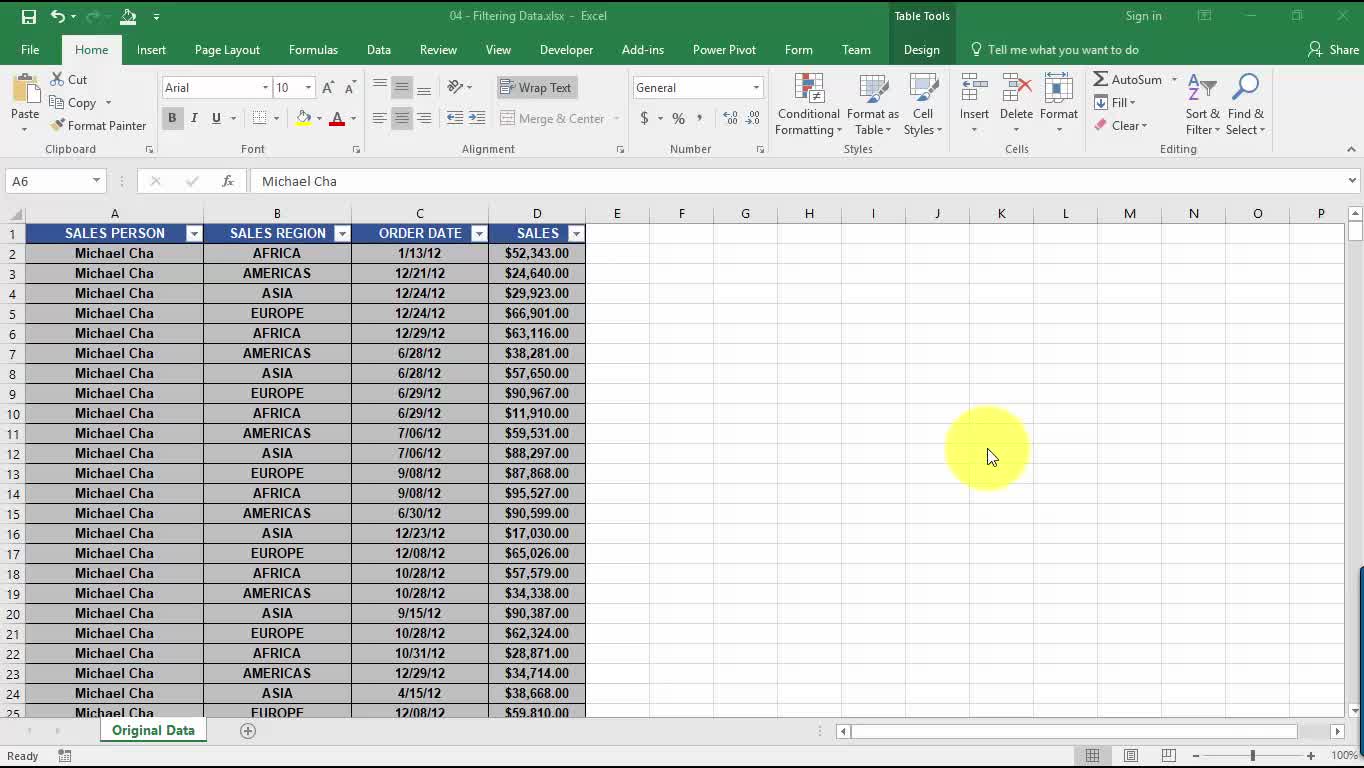Viewport: 1364px width, 768px height.
Task: Click the Format Painter icon
Action: tap(58, 126)
